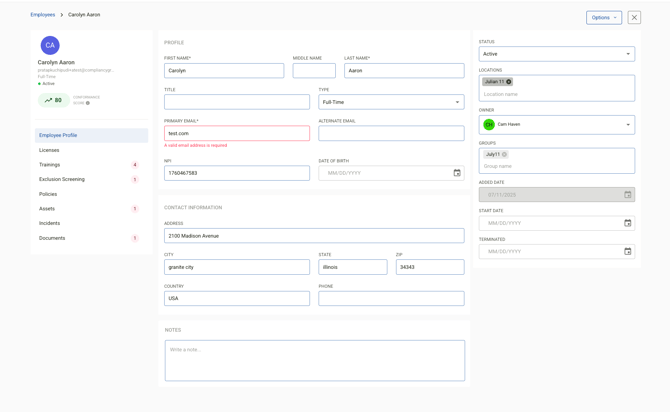This screenshot has height=412, width=670.
Task: Click the Location name input
Action: [x=556, y=94]
